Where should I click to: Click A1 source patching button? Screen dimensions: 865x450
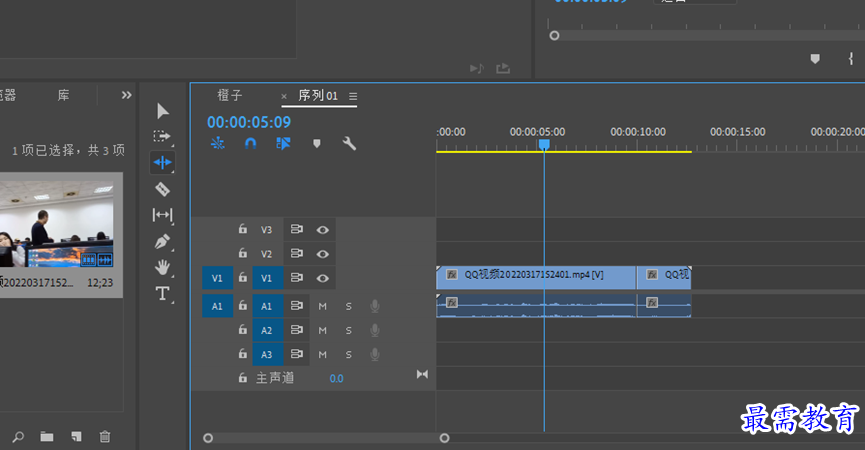point(217,306)
